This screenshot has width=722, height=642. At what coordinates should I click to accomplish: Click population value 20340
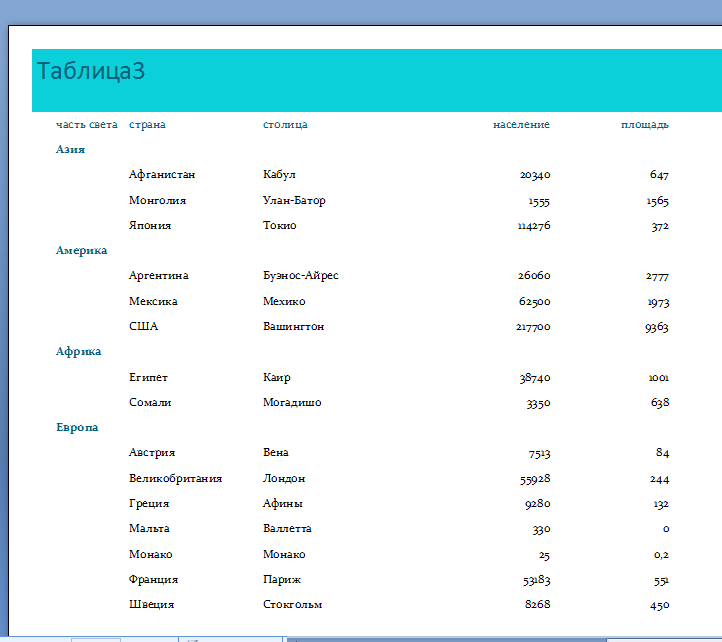pyautogui.click(x=535, y=175)
